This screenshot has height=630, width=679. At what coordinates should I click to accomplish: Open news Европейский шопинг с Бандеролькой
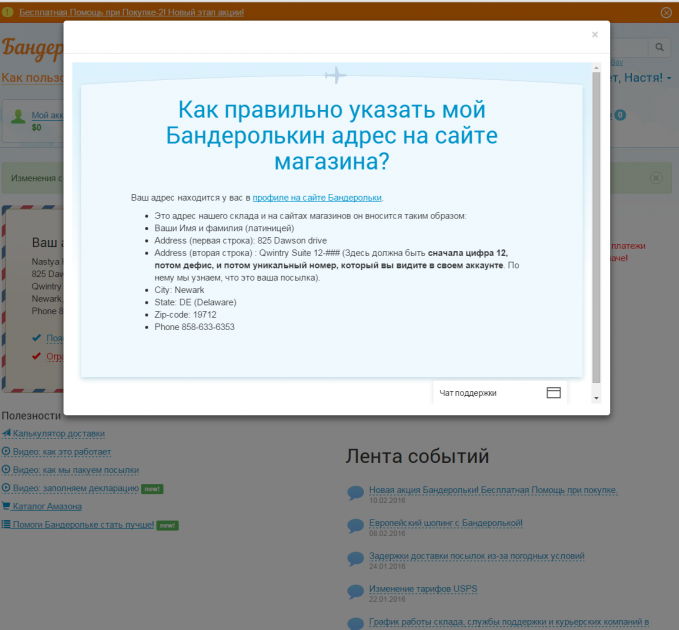pos(446,523)
